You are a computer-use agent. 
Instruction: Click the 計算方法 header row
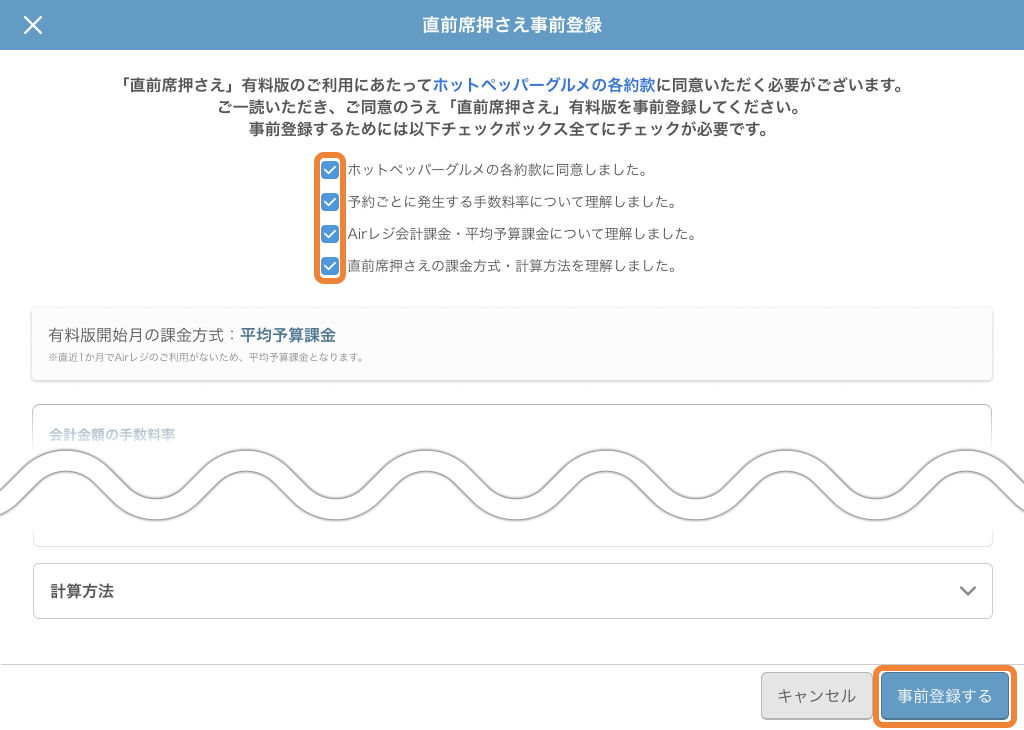pyautogui.click(x=512, y=591)
